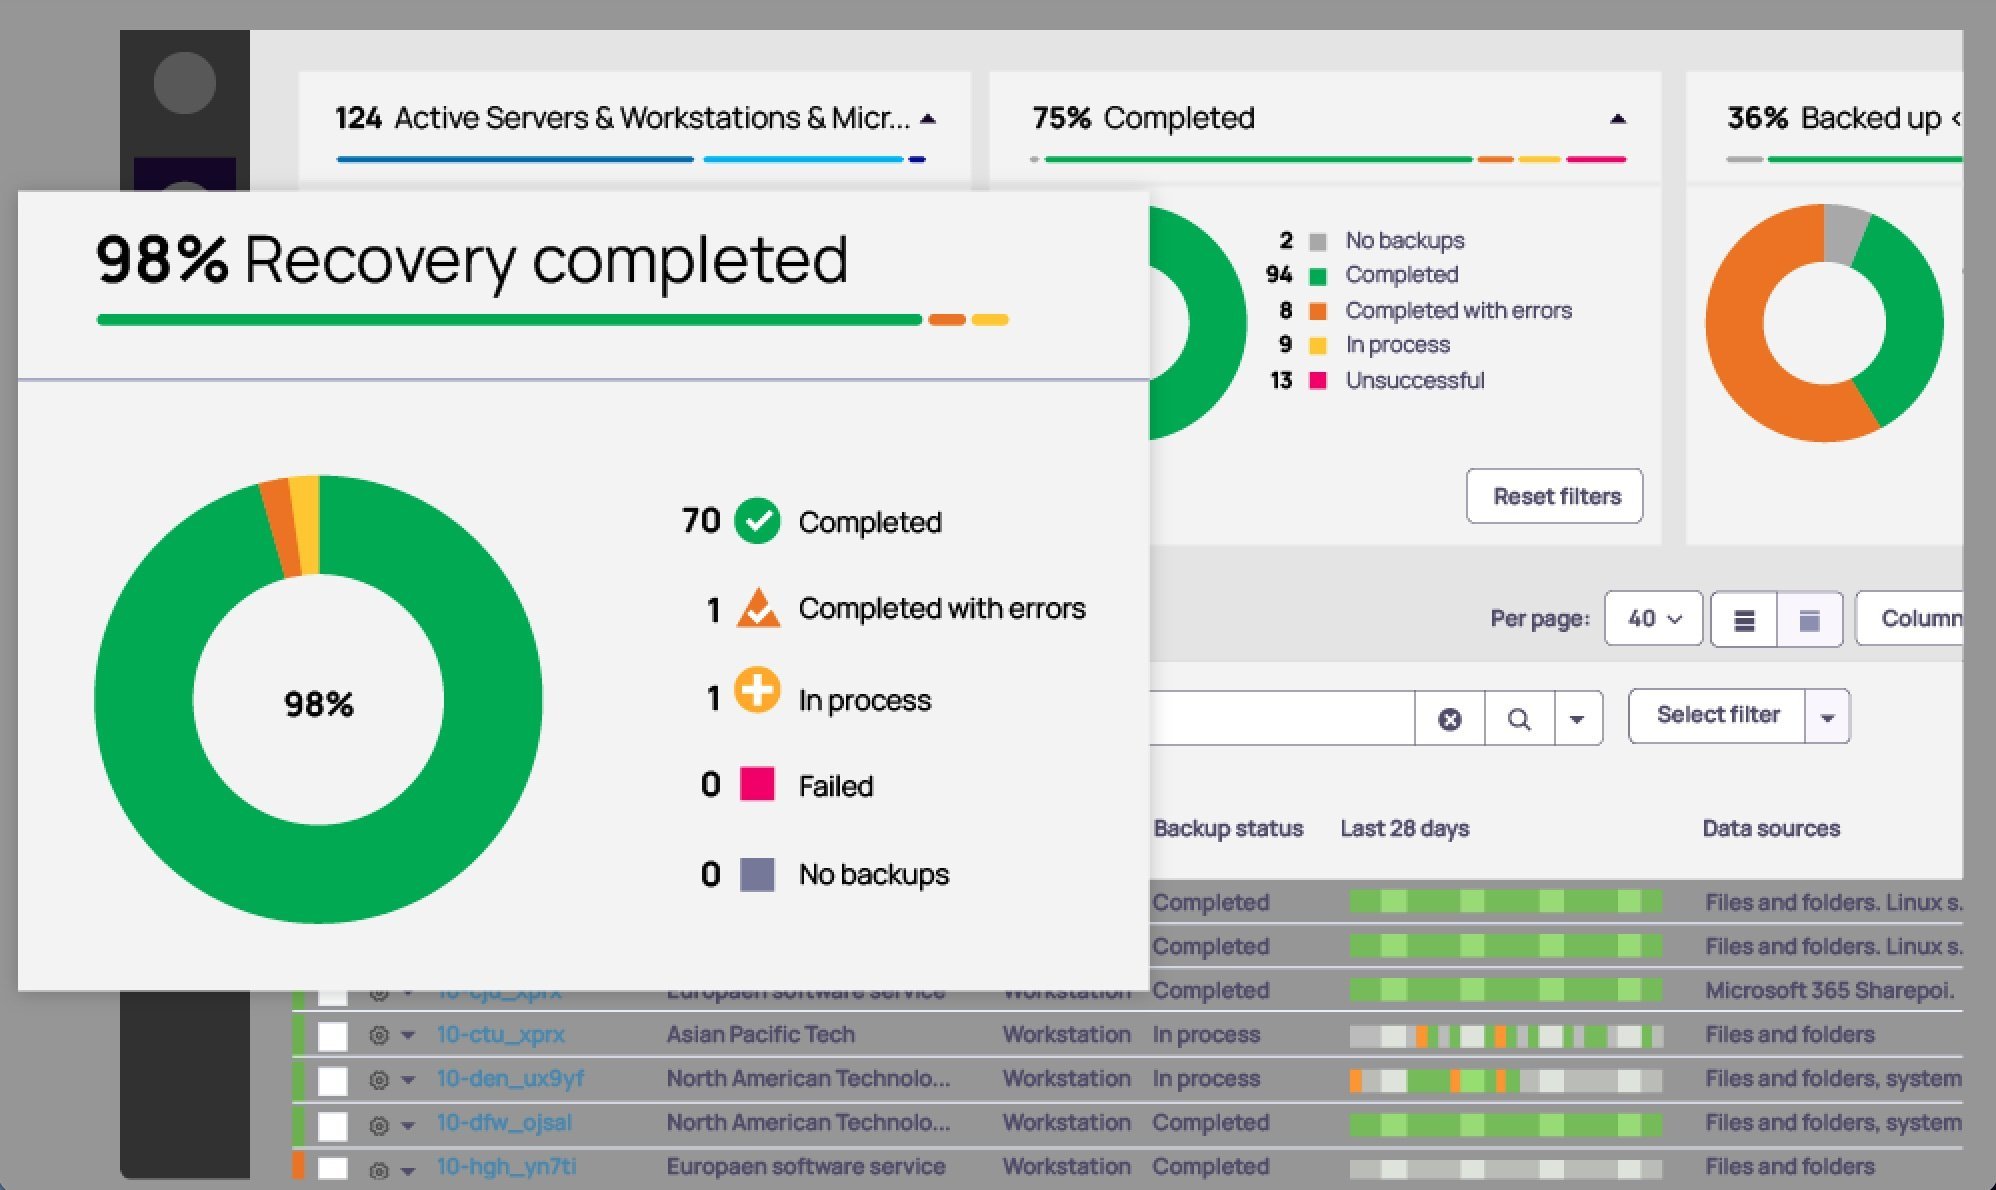Open the 10-den_ux9yf device link
Screen dimensions: 1996x1190
coord(510,1078)
